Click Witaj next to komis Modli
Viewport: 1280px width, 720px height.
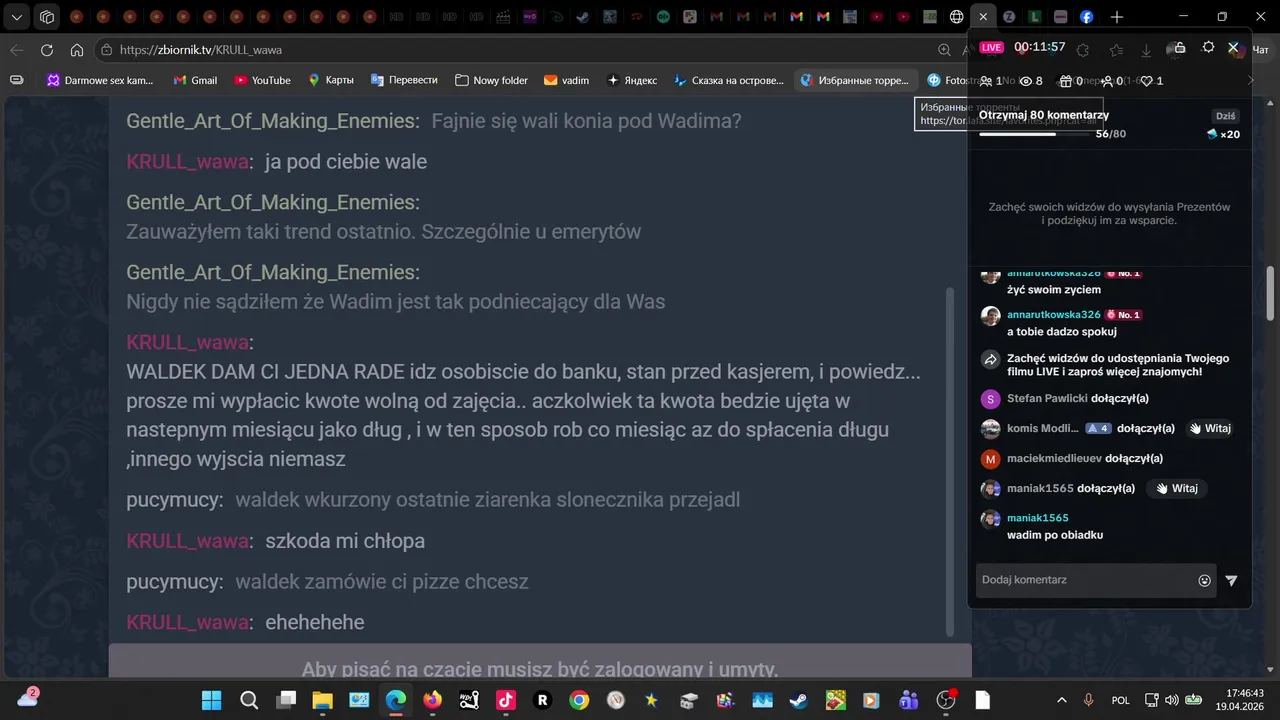pyautogui.click(x=1210, y=429)
